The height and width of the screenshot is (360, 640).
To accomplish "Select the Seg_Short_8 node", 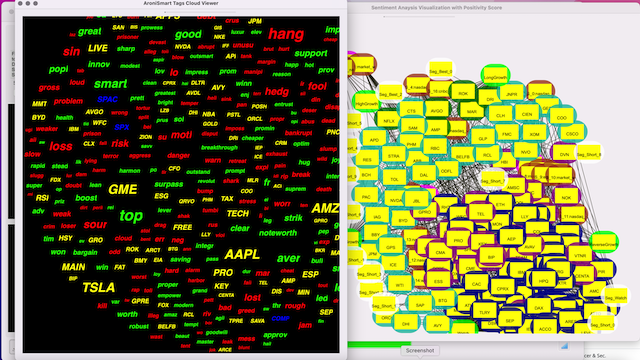I will pyautogui.click(x=589, y=154).
